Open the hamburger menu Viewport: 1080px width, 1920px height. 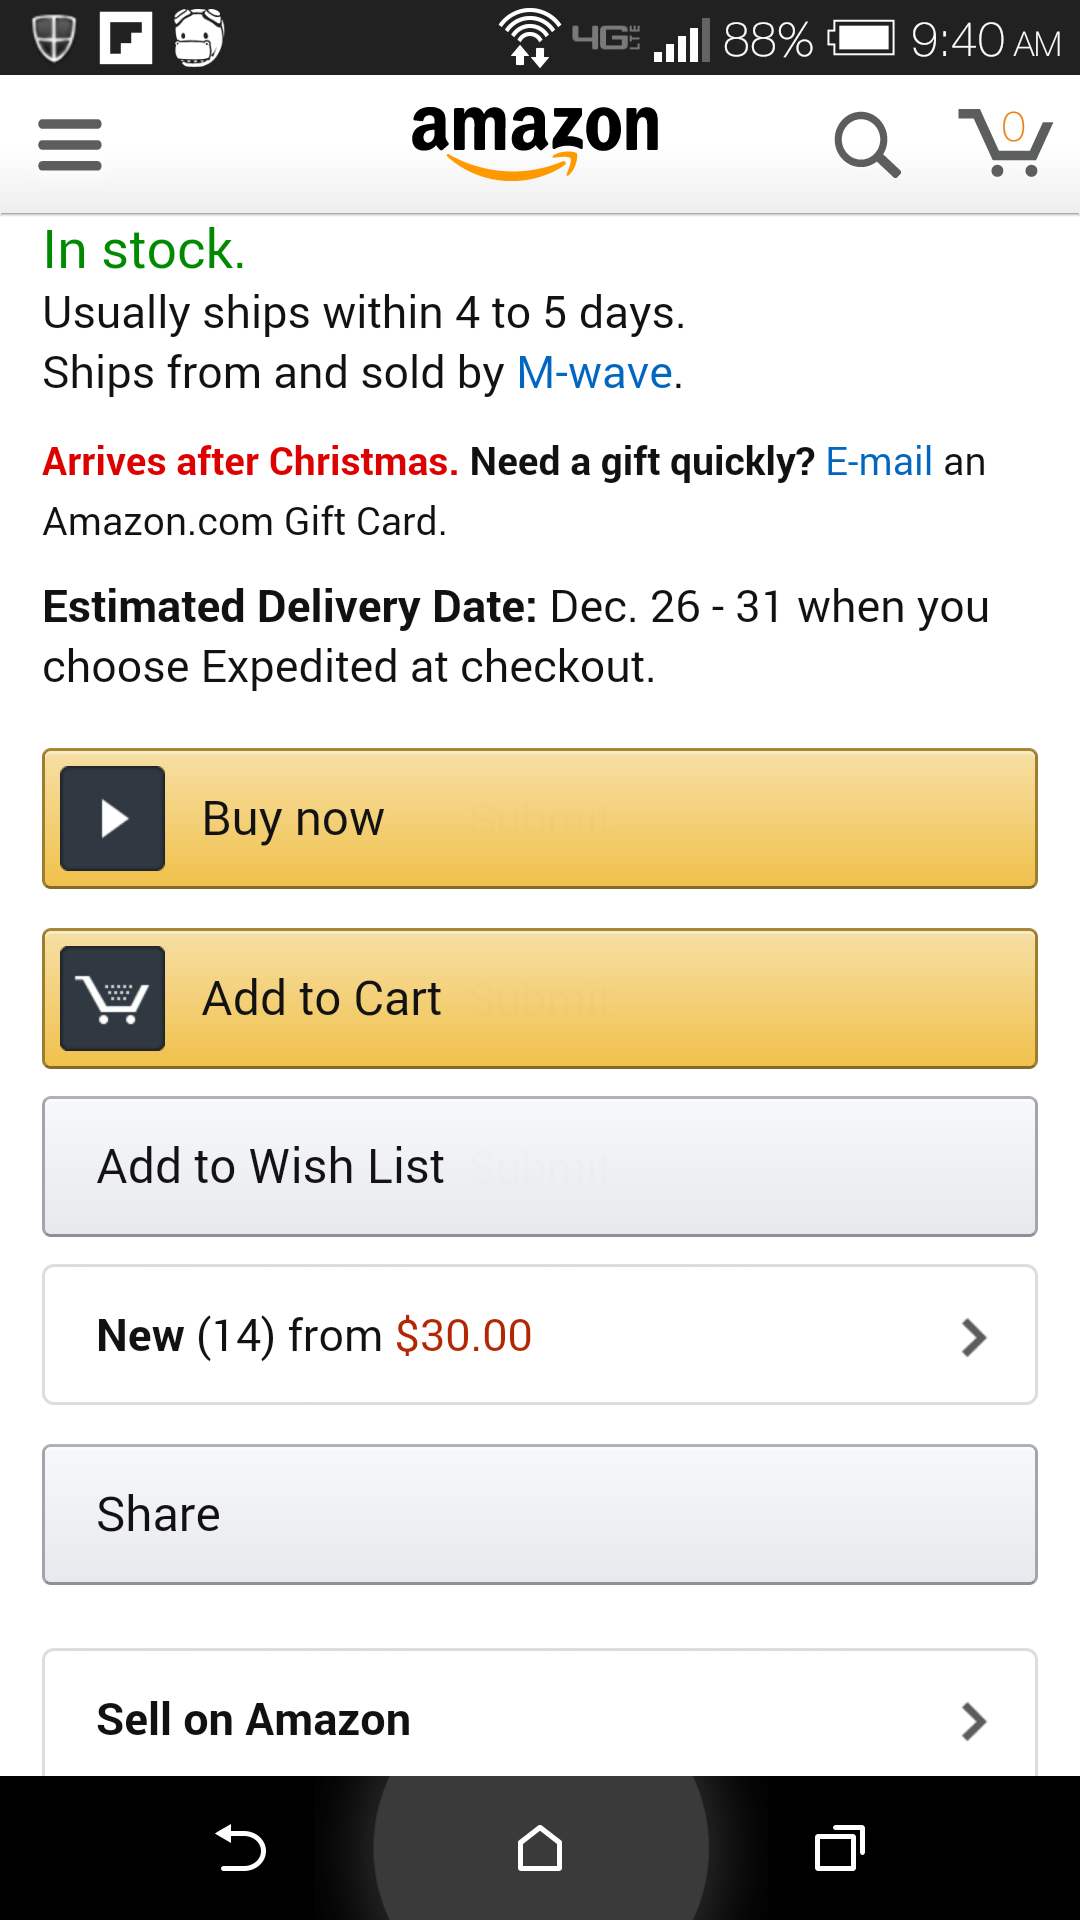click(x=70, y=145)
